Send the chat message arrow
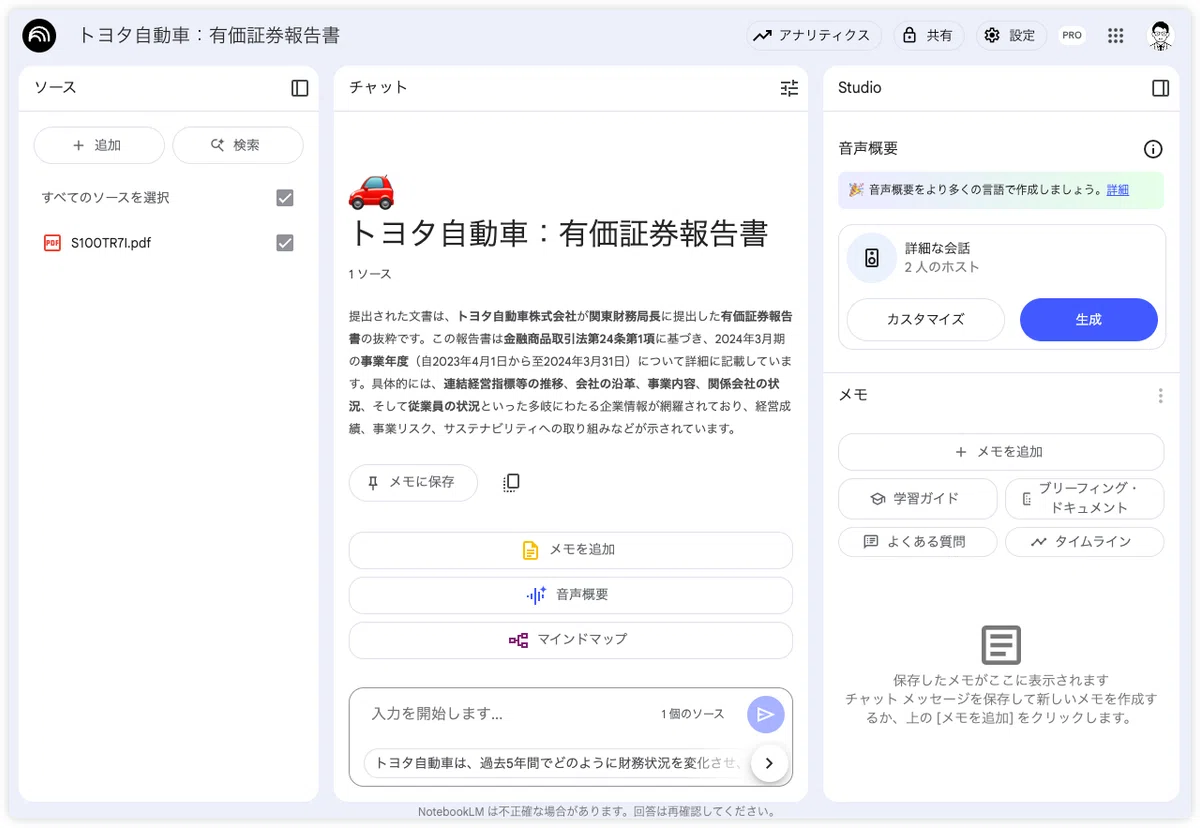This screenshot has width=1200, height=828. tap(765, 714)
